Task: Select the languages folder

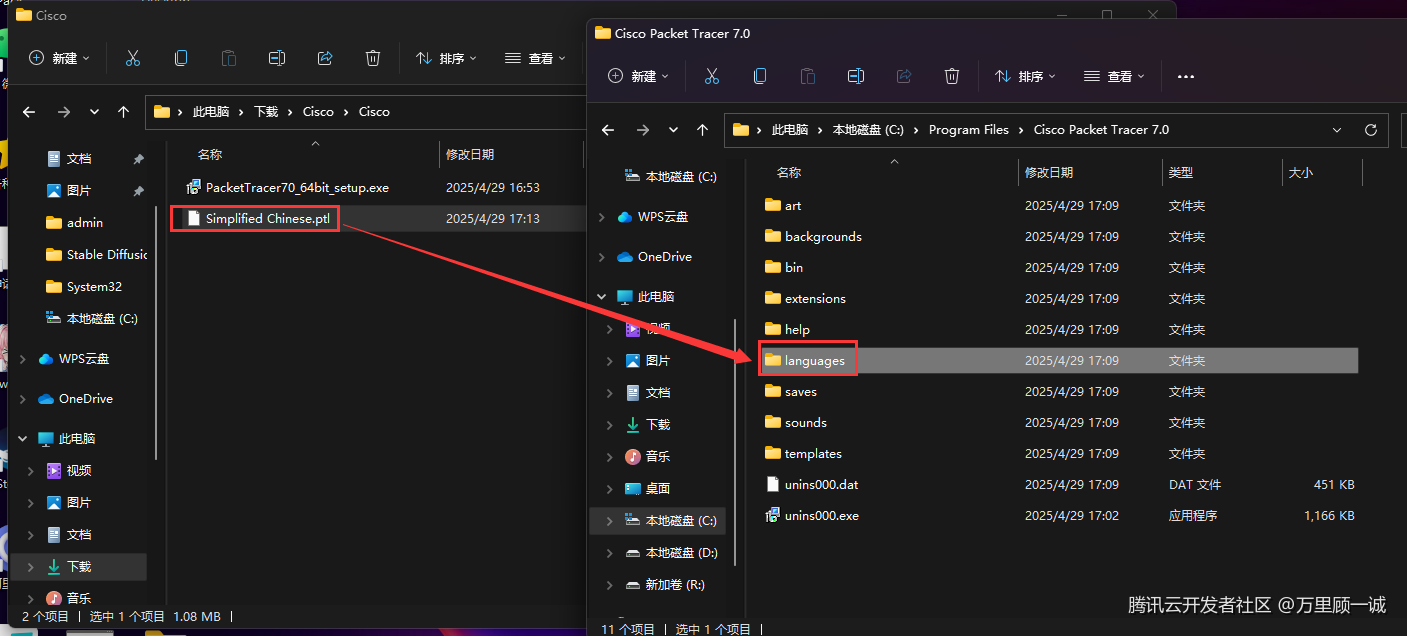Action: coord(804,360)
